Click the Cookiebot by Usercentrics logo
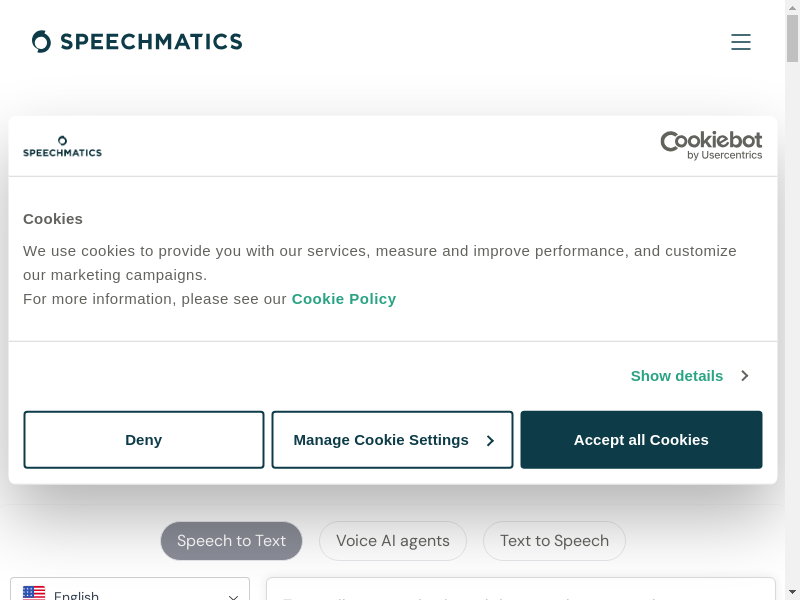The image size is (800, 600). point(711,145)
